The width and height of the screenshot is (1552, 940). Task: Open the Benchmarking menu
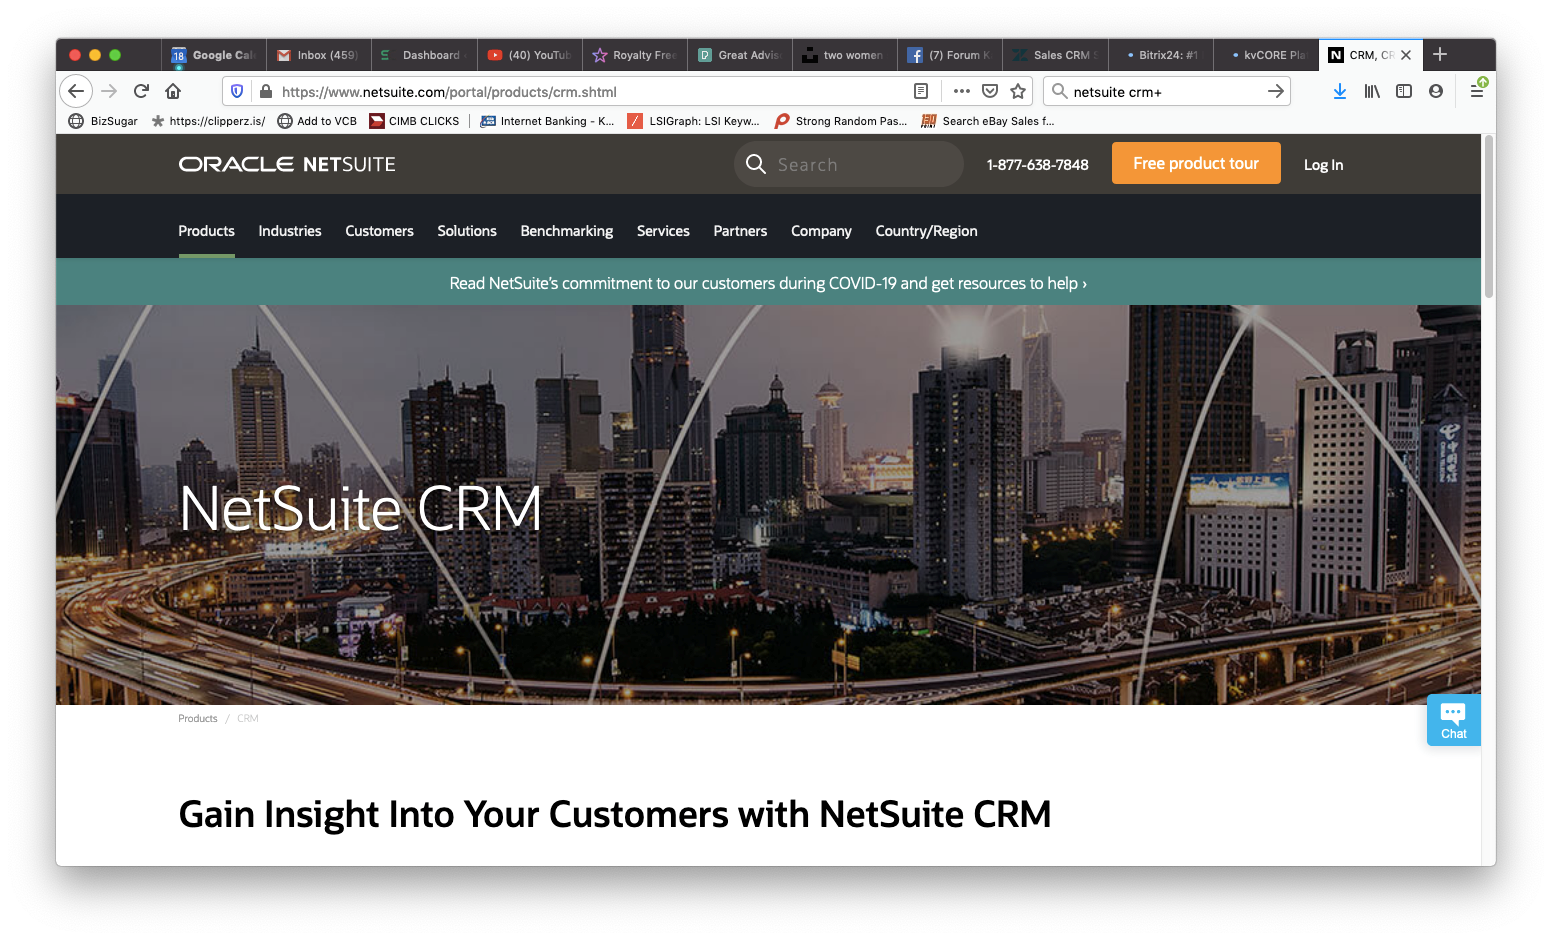click(x=567, y=231)
